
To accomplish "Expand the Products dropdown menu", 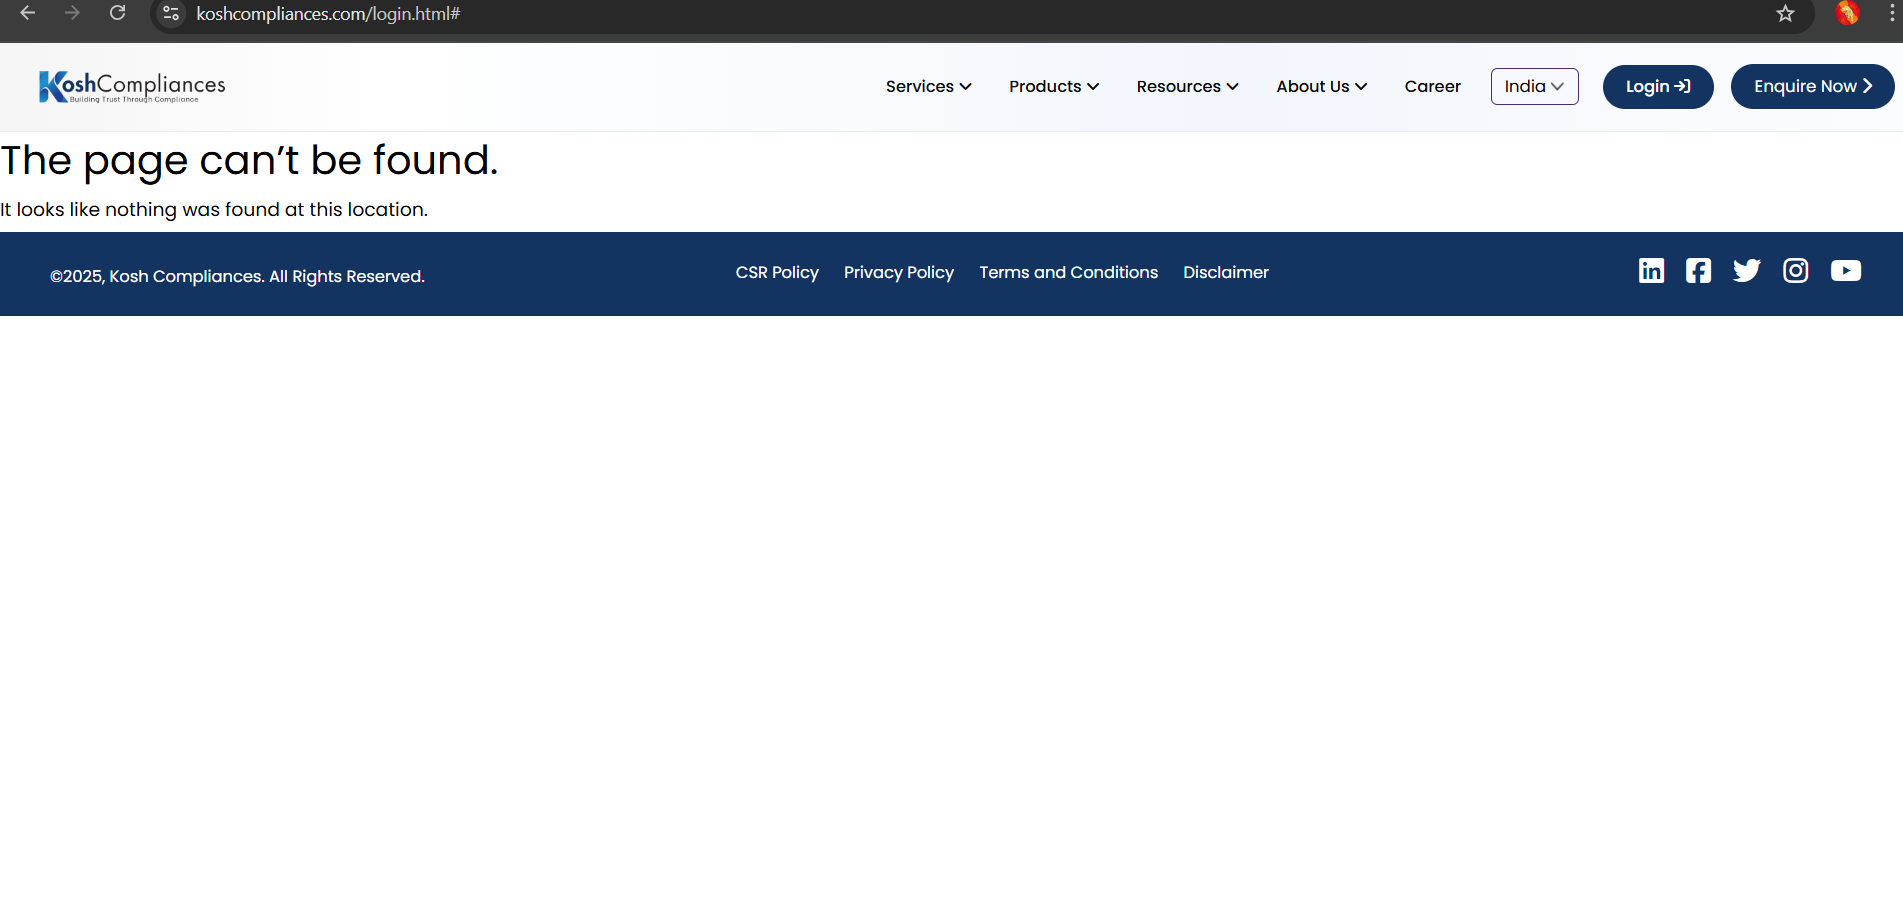I will point(1053,87).
